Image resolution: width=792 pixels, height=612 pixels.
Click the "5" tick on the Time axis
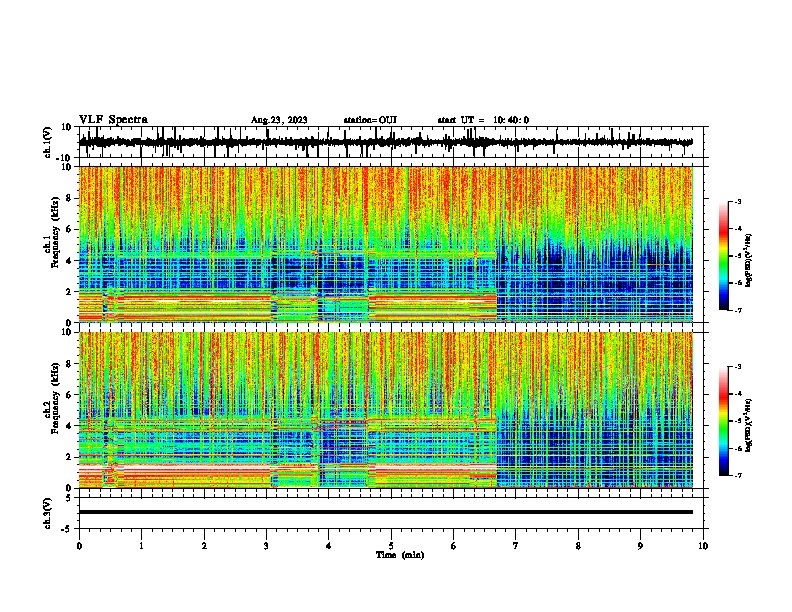(x=391, y=546)
